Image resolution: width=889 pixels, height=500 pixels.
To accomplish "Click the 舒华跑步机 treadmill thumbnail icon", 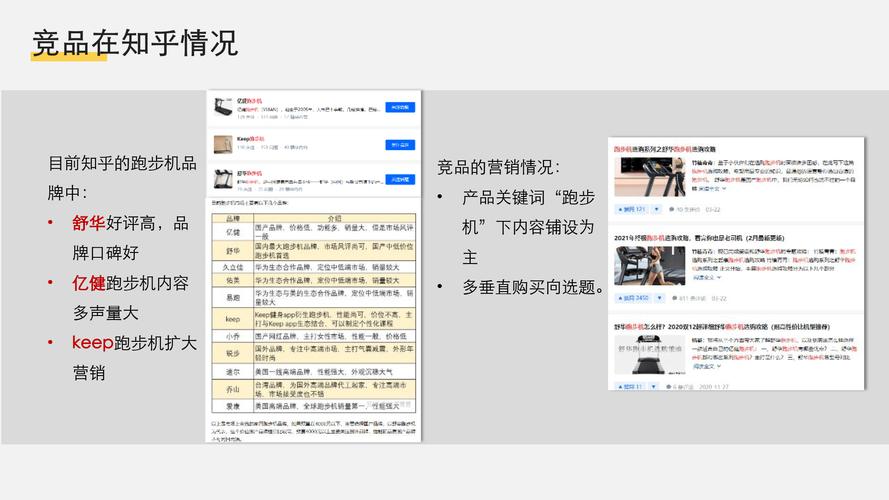I will pyautogui.click(x=223, y=179).
